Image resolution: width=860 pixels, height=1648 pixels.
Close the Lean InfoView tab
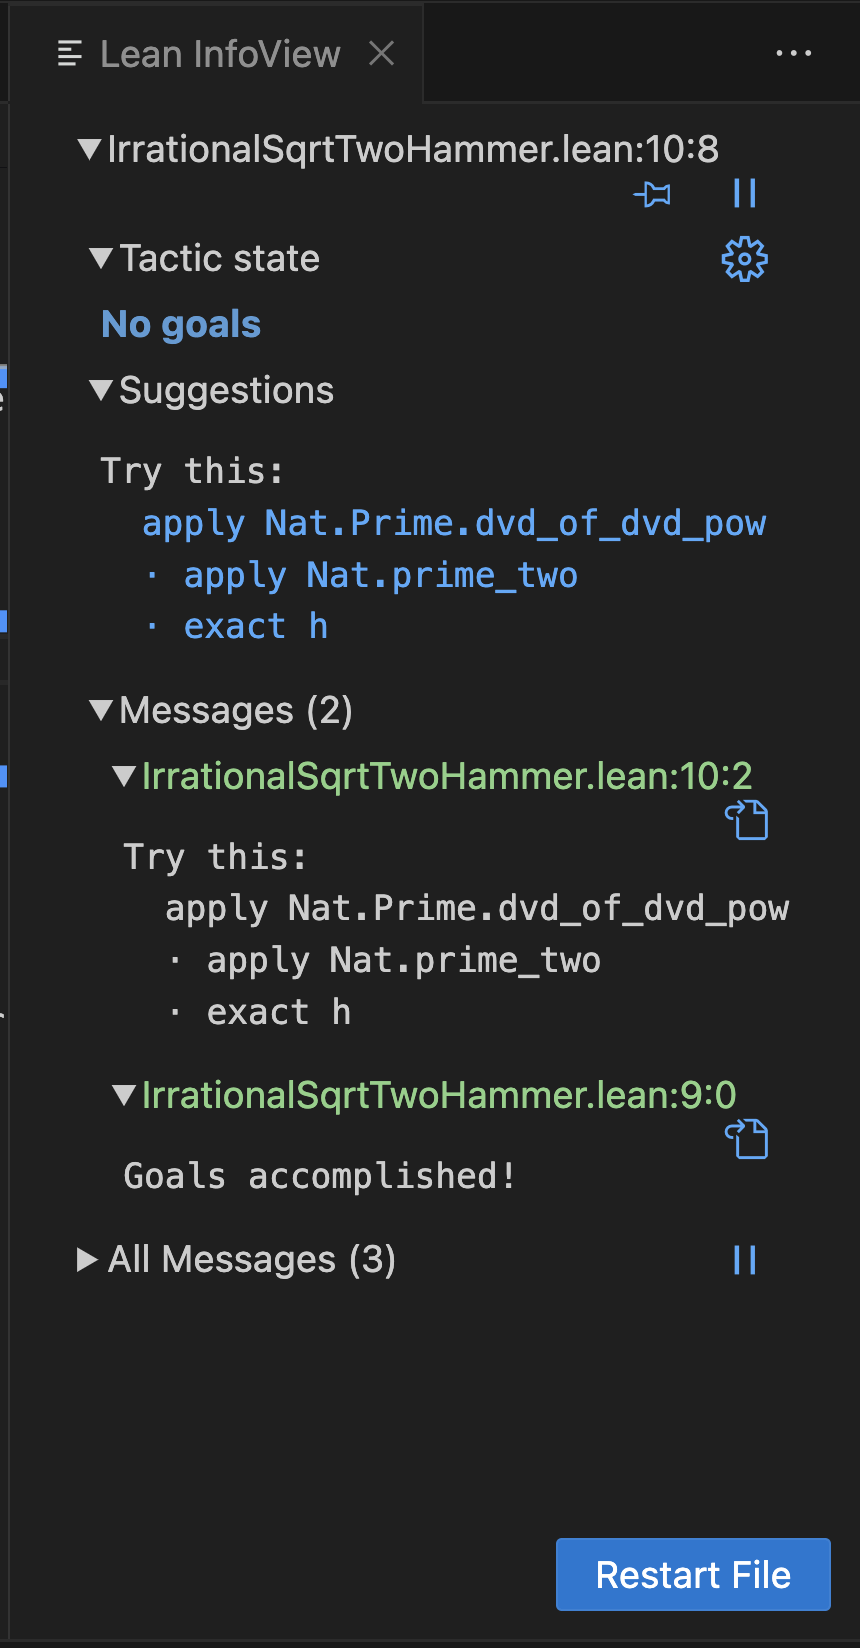pyautogui.click(x=381, y=54)
